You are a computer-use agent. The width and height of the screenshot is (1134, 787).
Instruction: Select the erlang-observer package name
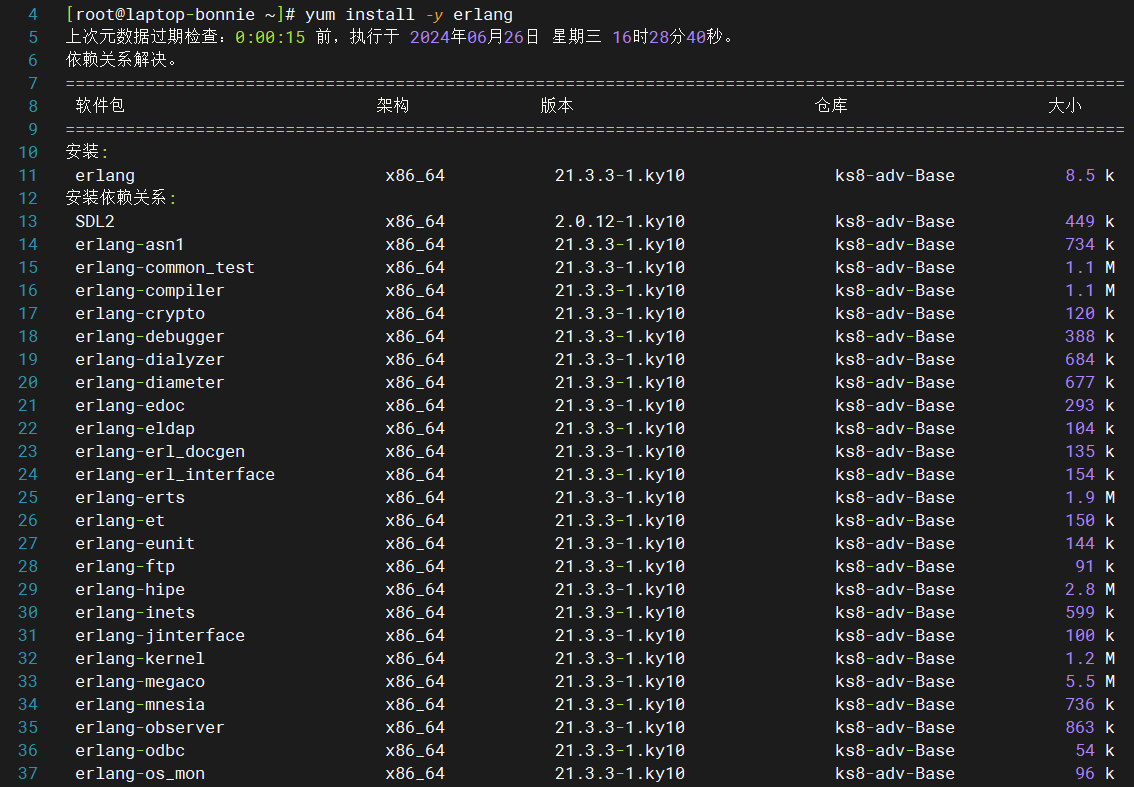coord(150,728)
